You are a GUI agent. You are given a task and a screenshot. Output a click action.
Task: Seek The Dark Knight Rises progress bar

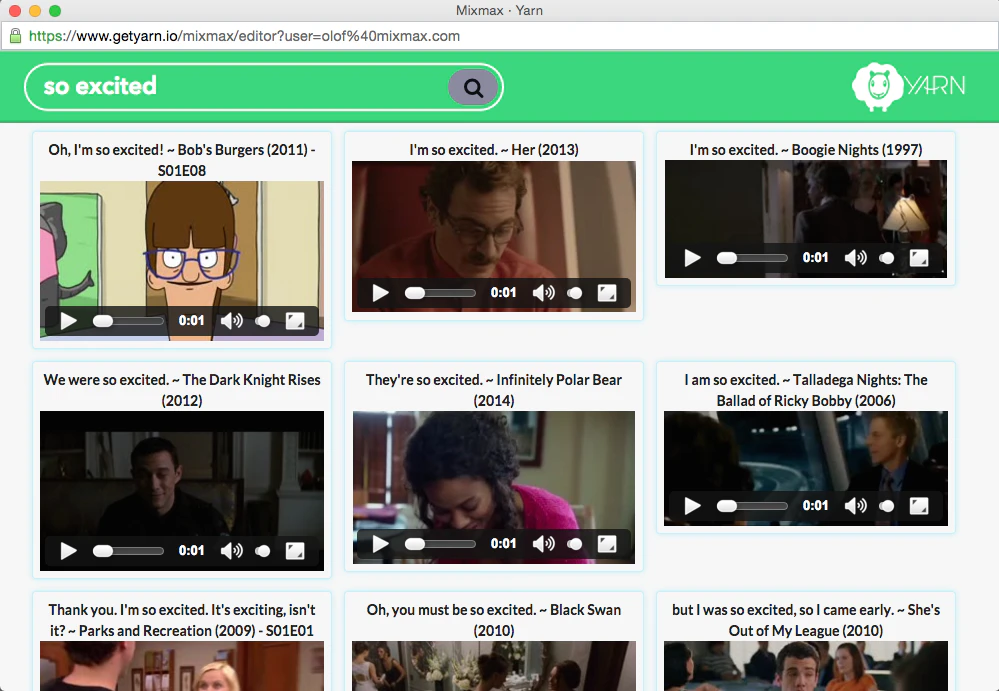pos(128,551)
